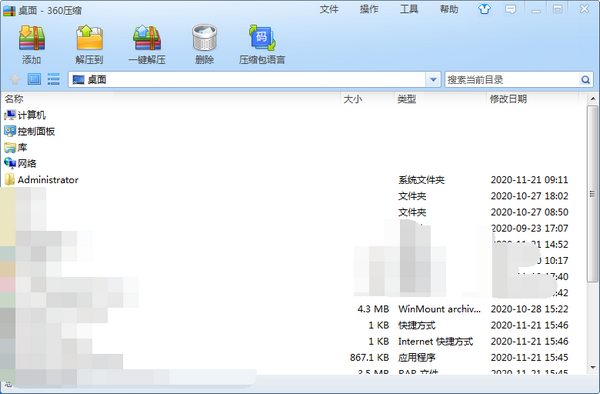Switch to list view mode
The height and width of the screenshot is (394, 600).
(53, 80)
